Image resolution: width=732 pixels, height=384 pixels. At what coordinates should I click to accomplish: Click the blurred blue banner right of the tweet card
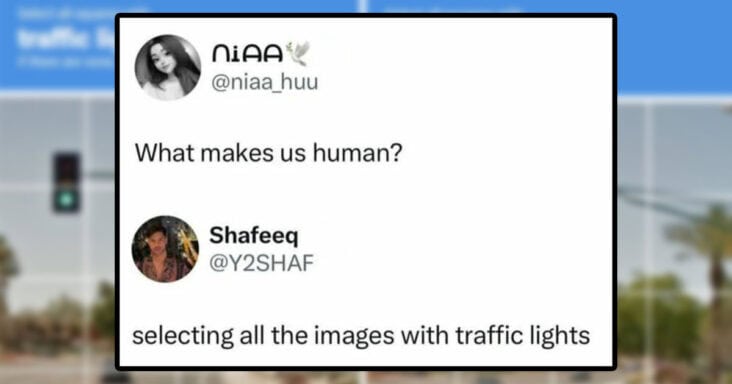pos(674,47)
